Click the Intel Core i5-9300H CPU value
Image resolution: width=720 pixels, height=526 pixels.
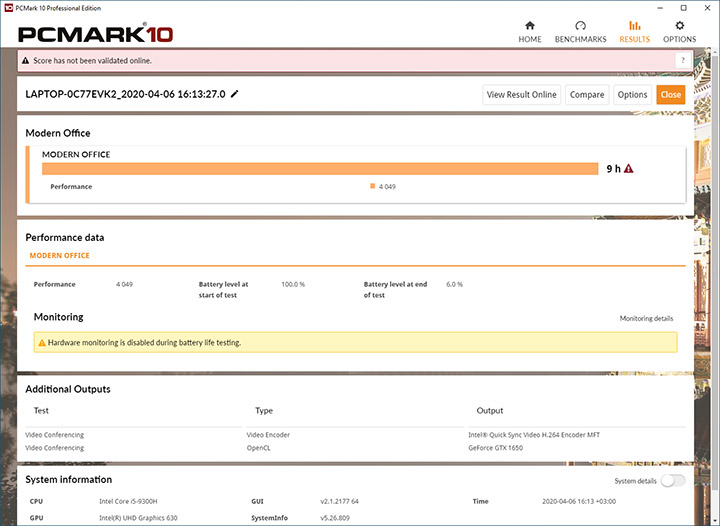pyautogui.click(x=128, y=501)
